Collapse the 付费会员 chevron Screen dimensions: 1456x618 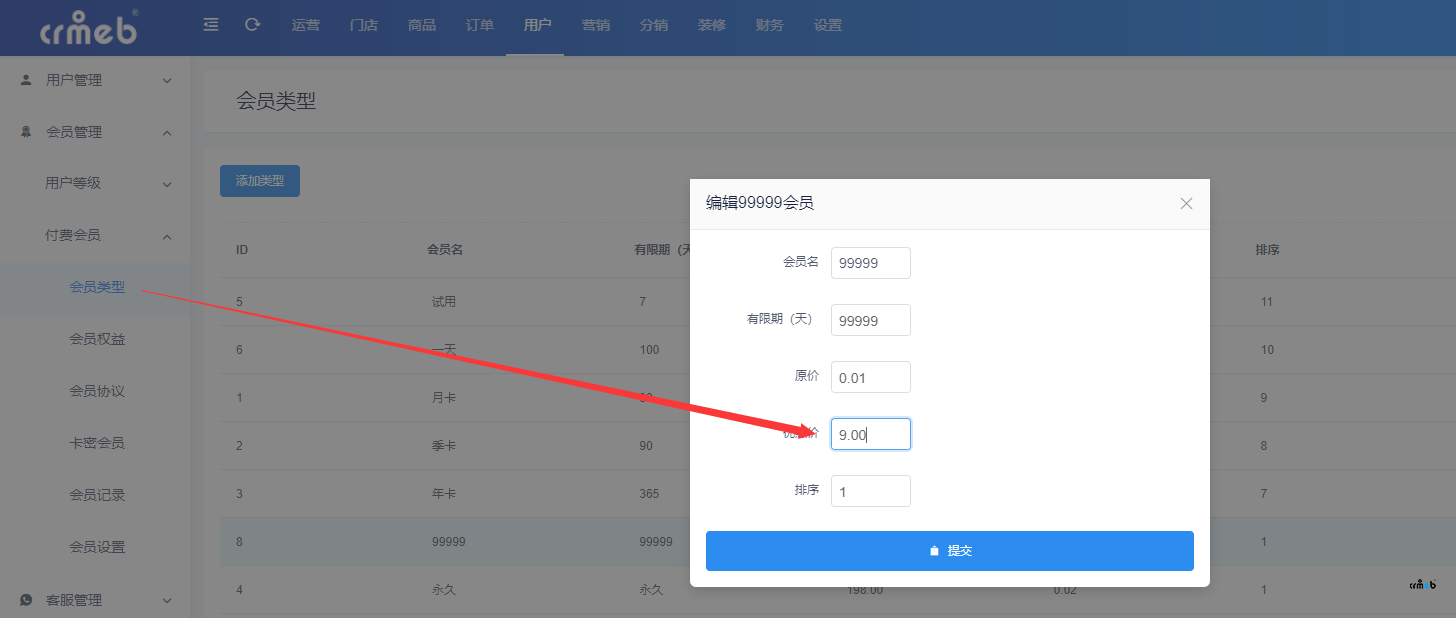pos(167,236)
